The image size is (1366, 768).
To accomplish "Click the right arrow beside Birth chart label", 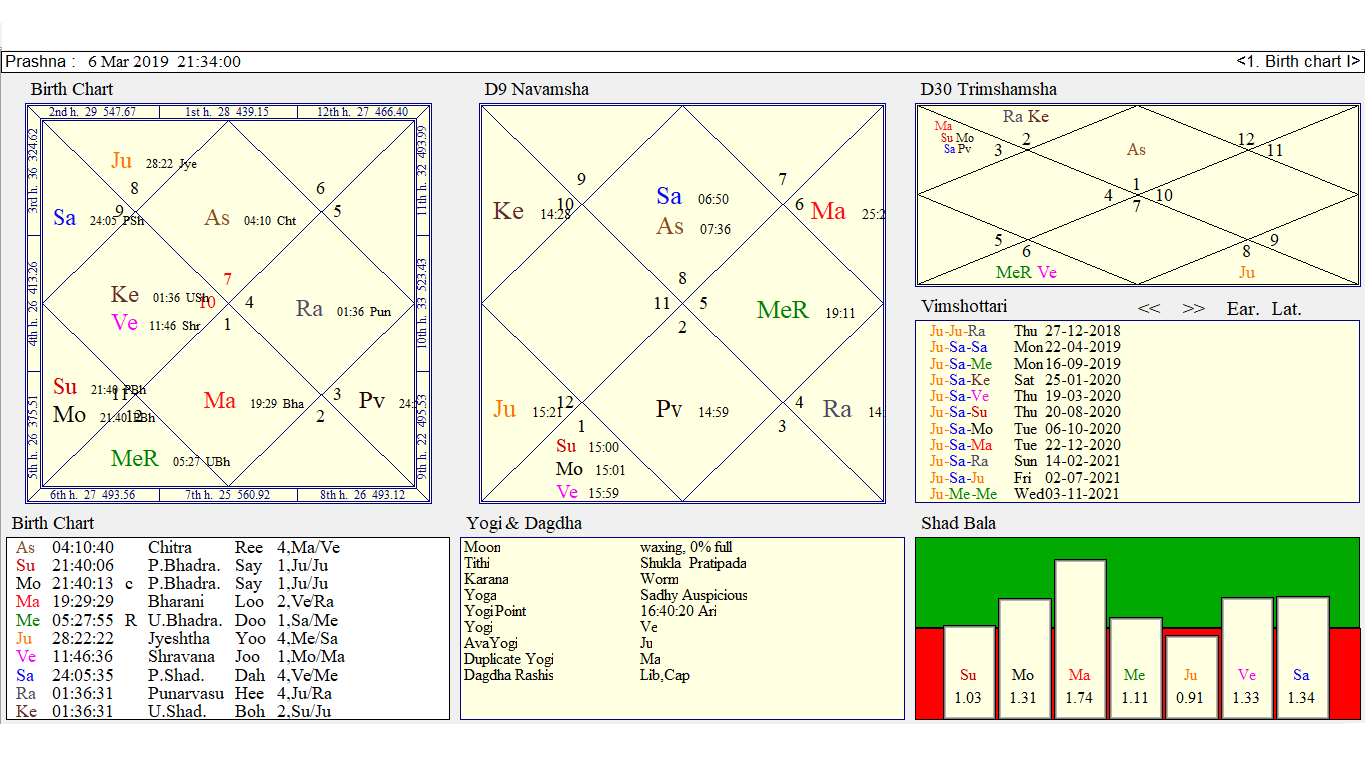I will 1354,61.
